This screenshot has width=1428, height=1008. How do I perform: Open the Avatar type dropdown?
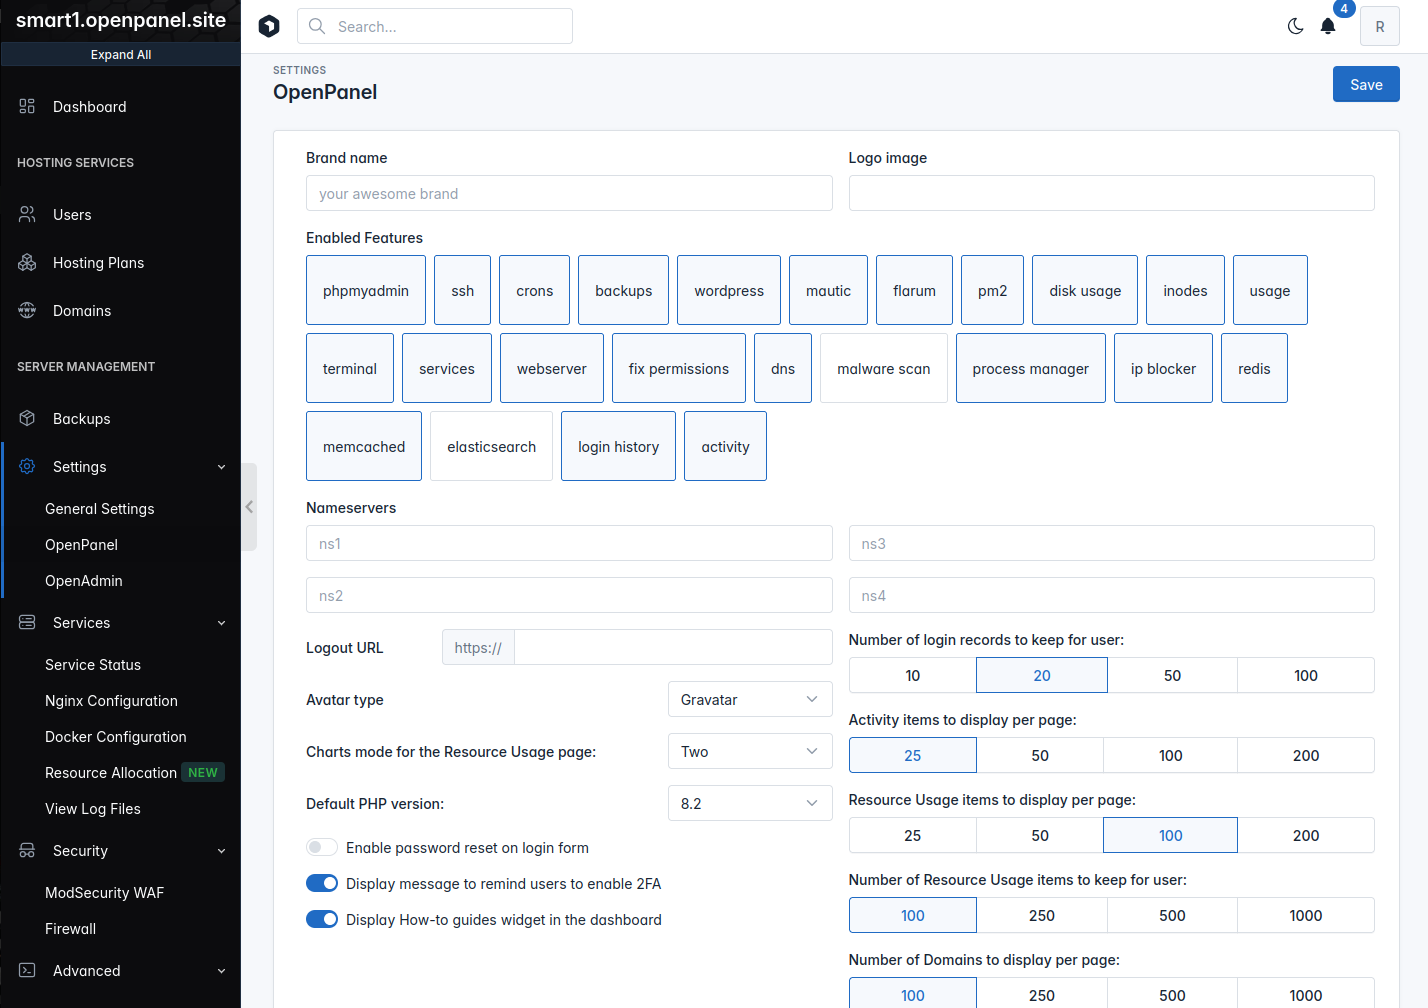749,700
